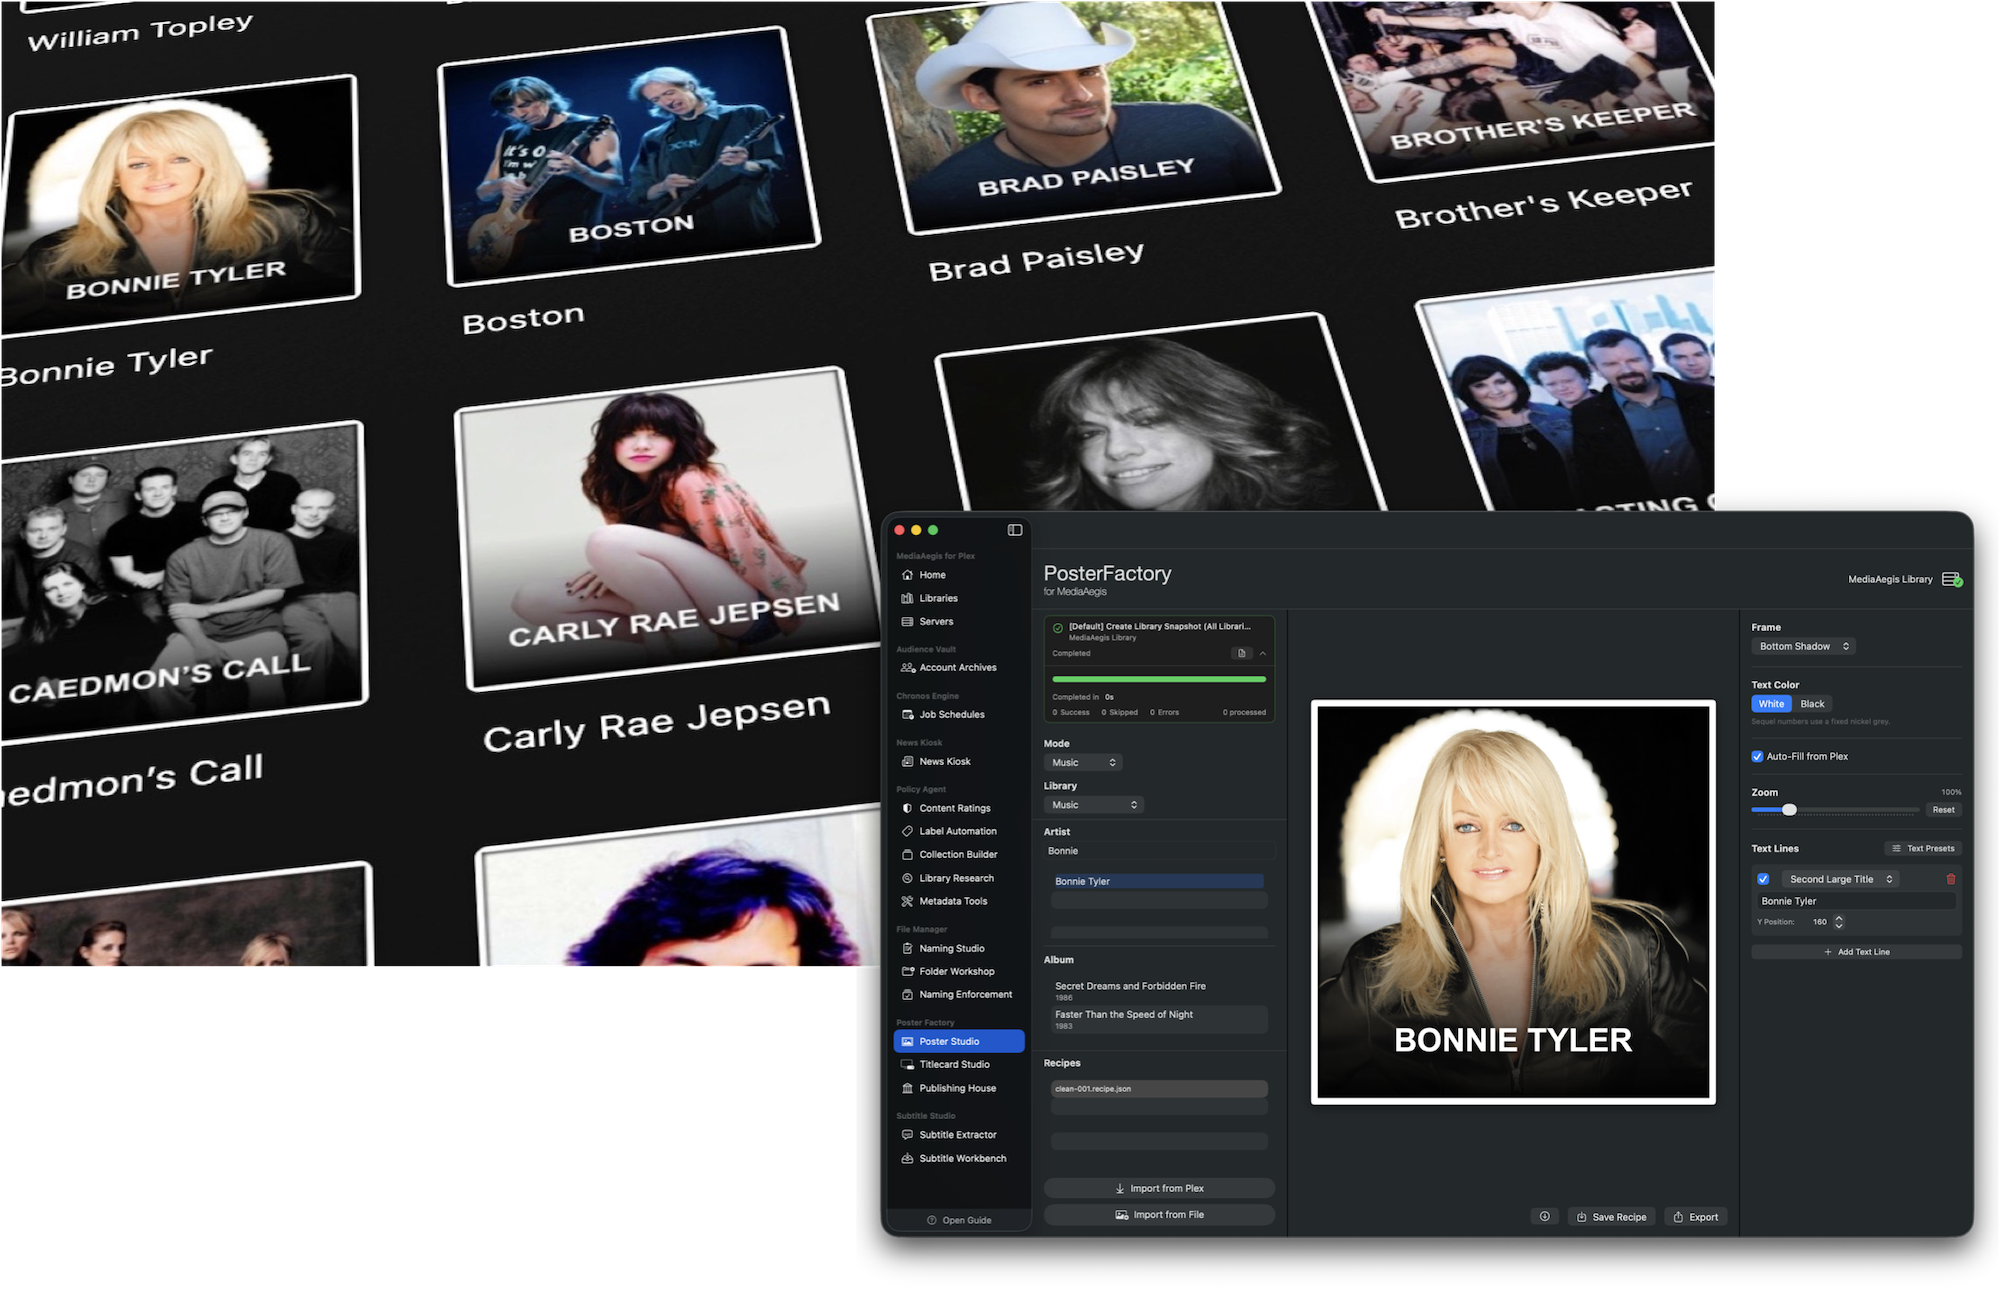Open Folder Workshop via its folder icon
This screenshot has height=1293, width=2000.
[x=907, y=971]
